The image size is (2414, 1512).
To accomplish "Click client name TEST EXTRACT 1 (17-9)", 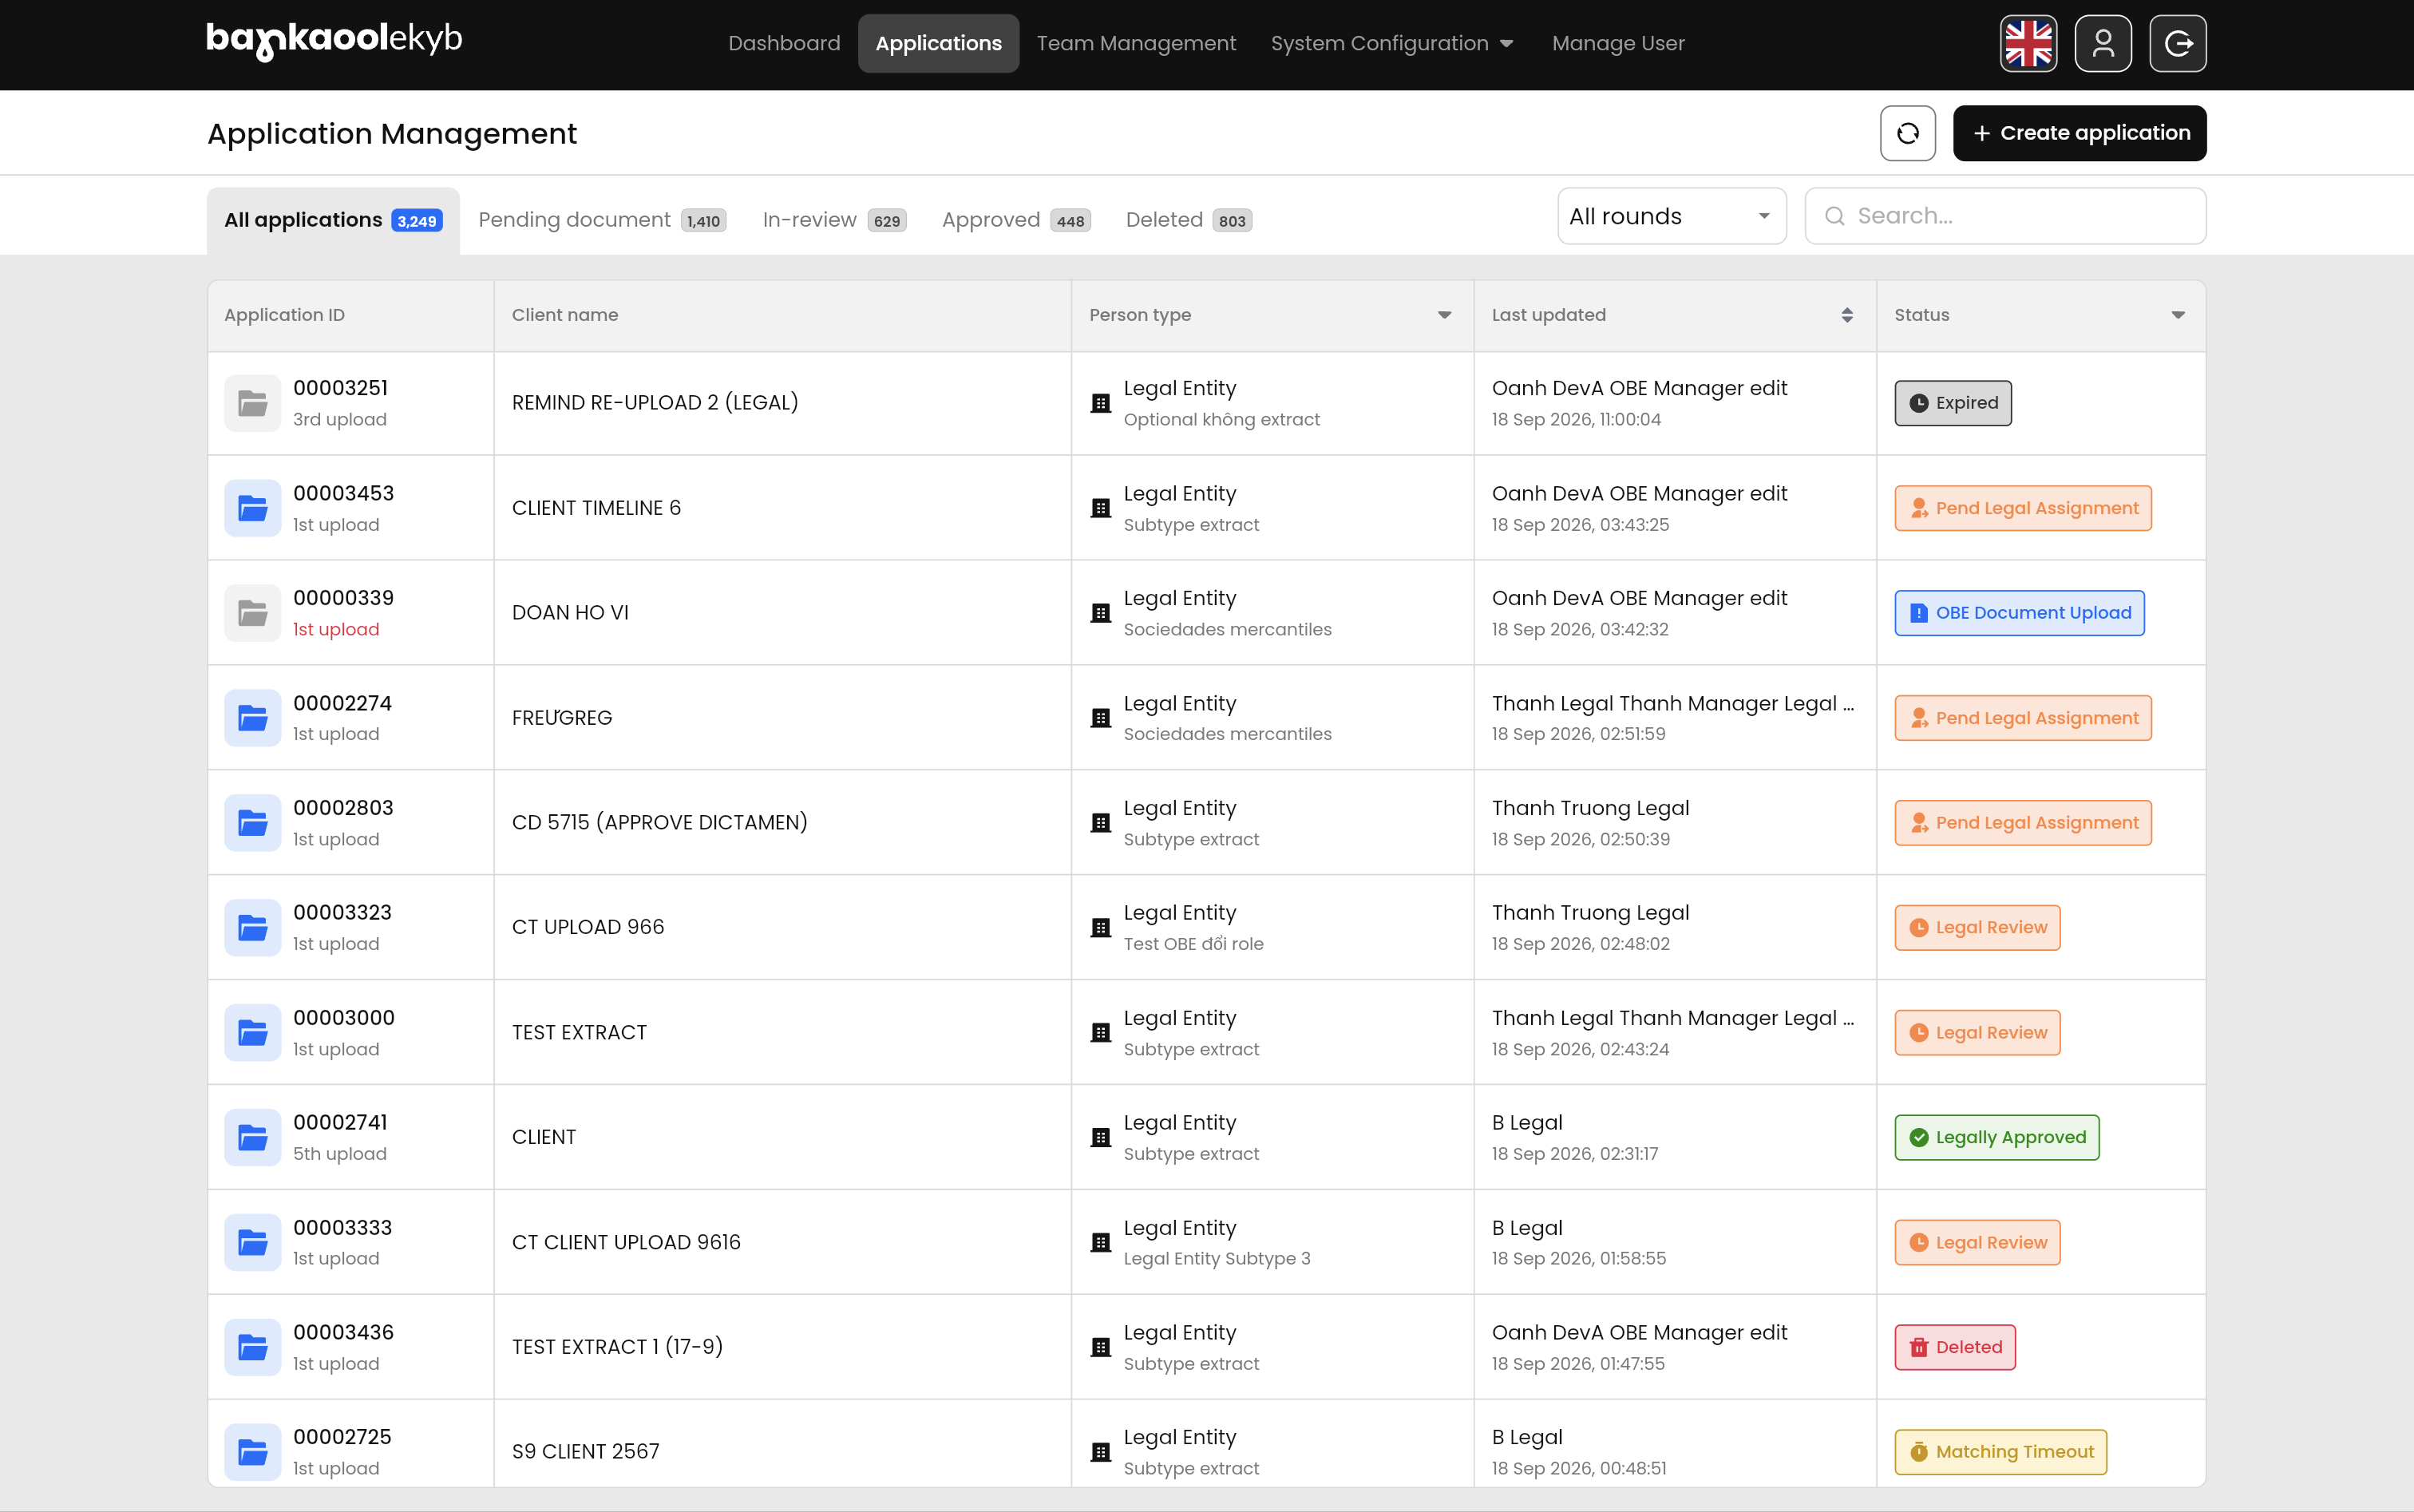I will pyautogui.click(x=617, y=1347).
